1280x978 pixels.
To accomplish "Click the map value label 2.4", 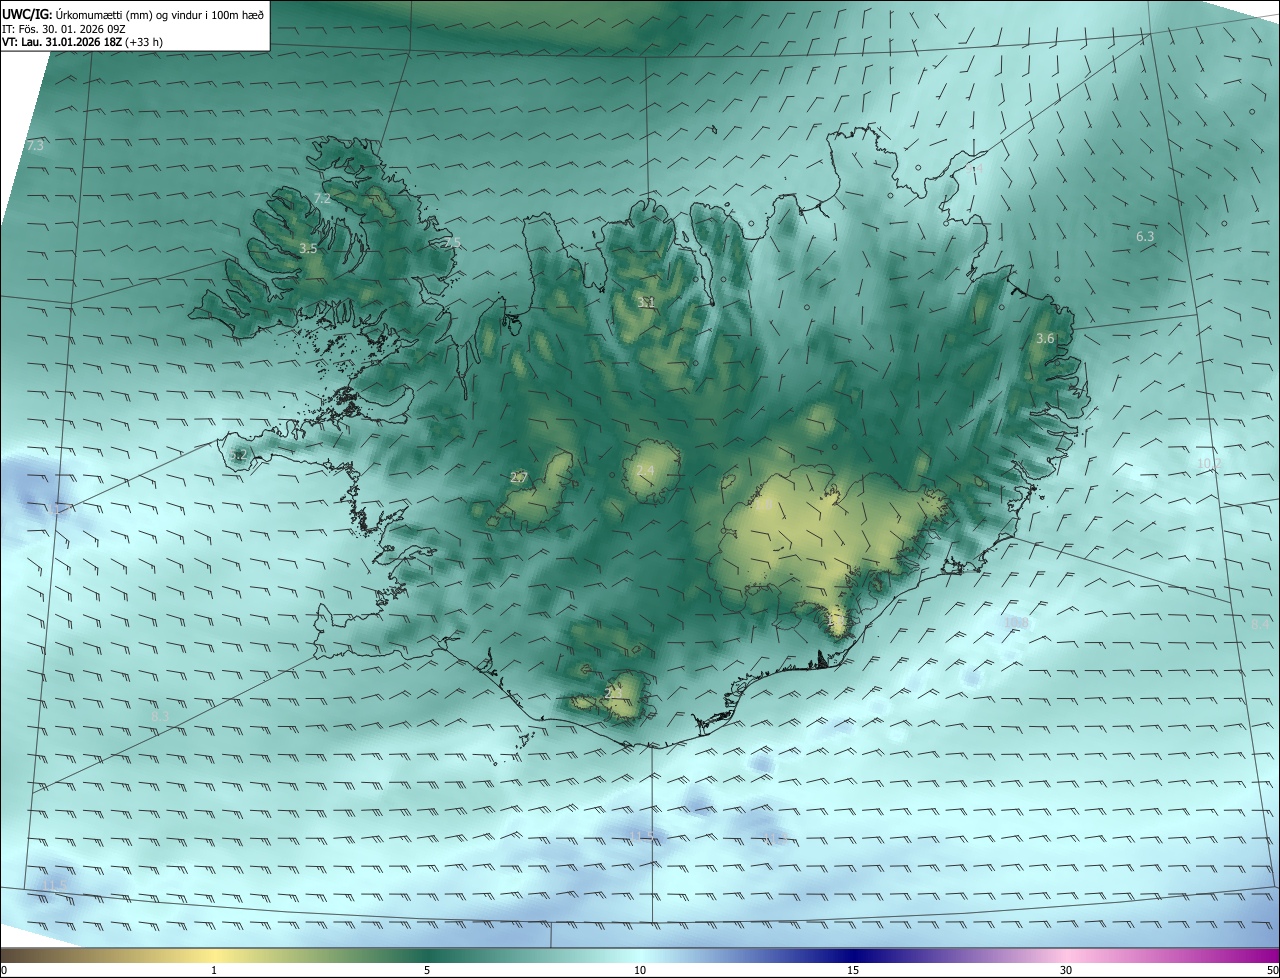I will (x=645, y=471).
